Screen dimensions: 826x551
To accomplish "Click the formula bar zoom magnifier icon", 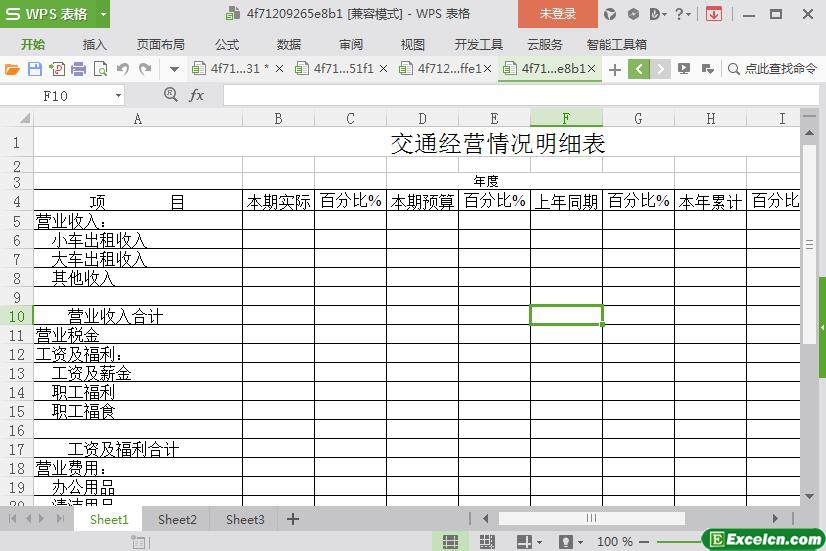I will pos(171,95).
